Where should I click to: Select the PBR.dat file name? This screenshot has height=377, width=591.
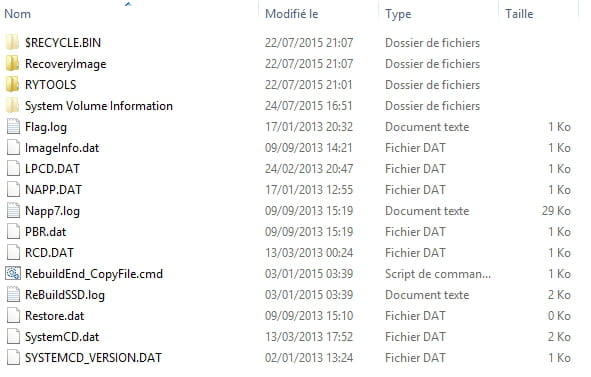click(45, 232)
